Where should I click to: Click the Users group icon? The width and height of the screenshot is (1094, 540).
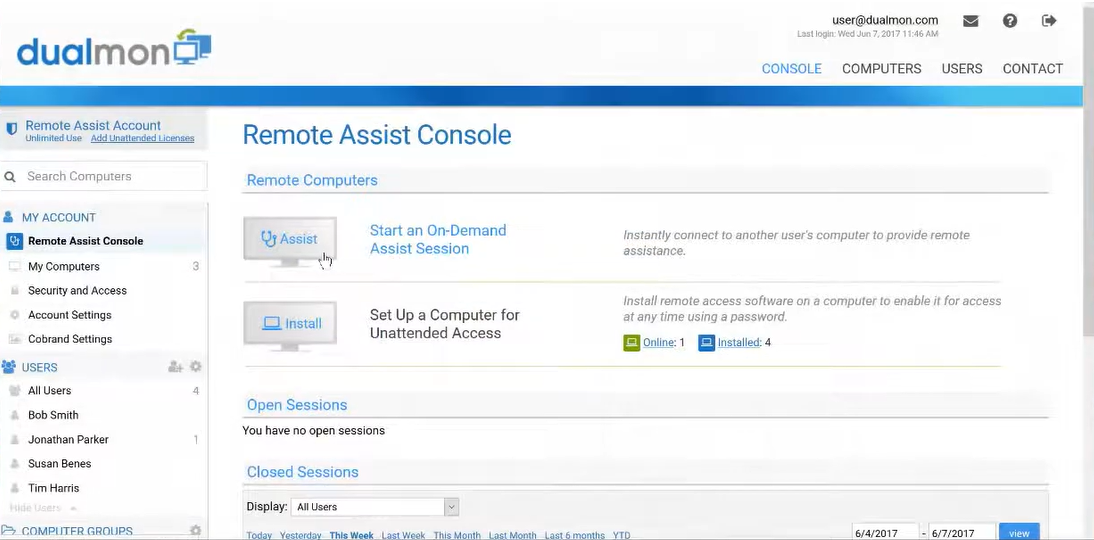[9, 367]
